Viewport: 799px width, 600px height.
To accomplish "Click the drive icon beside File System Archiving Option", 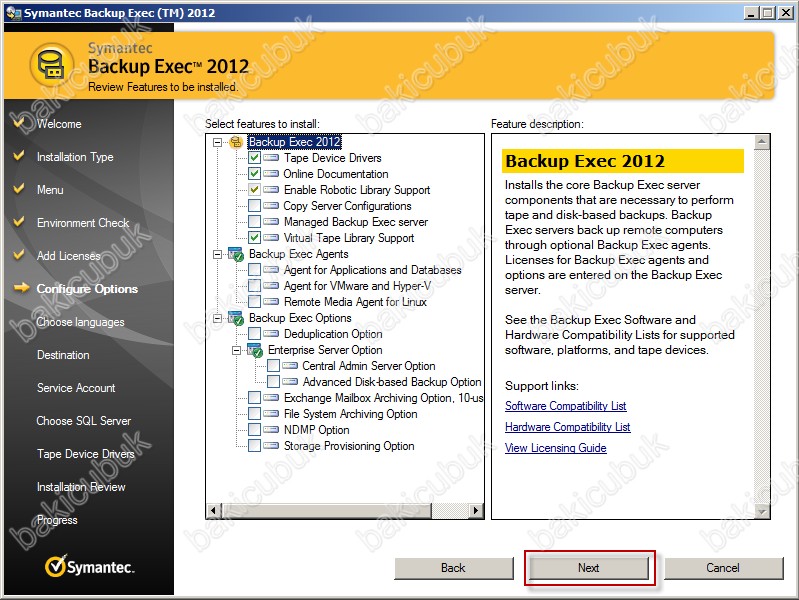I will [x=271, y=414].
